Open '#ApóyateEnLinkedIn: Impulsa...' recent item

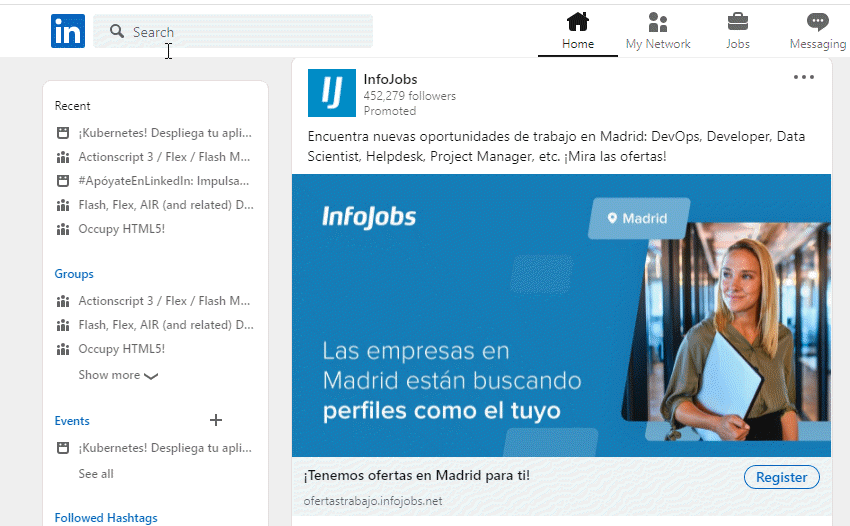coord(164,181)
